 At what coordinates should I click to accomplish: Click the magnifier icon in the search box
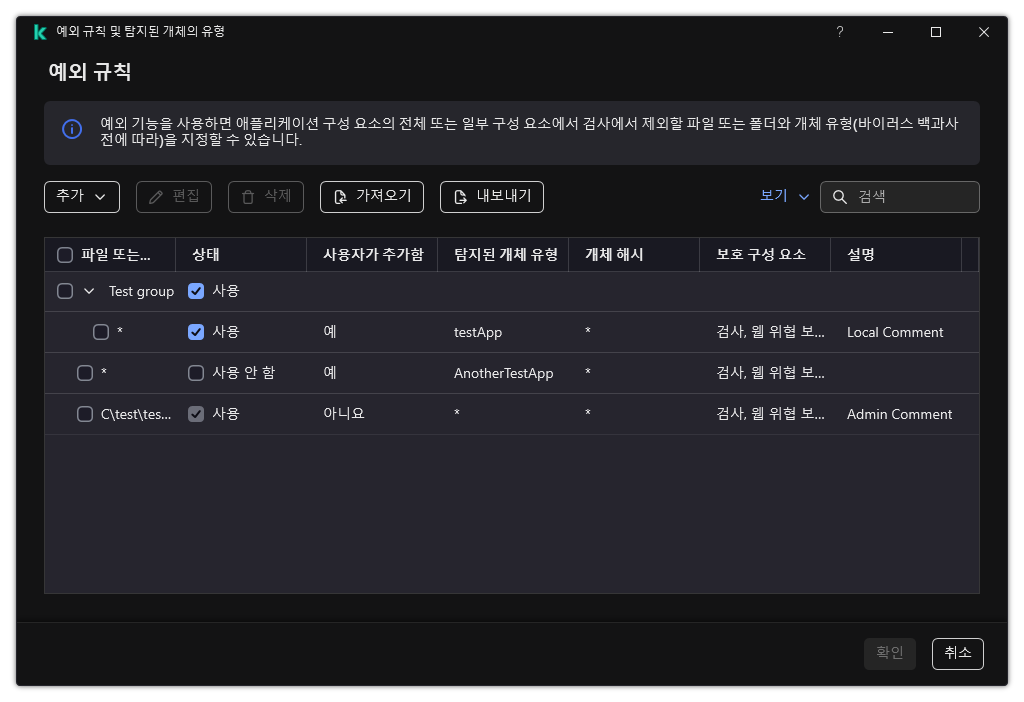pyautogui.click(x=839, y=197)
